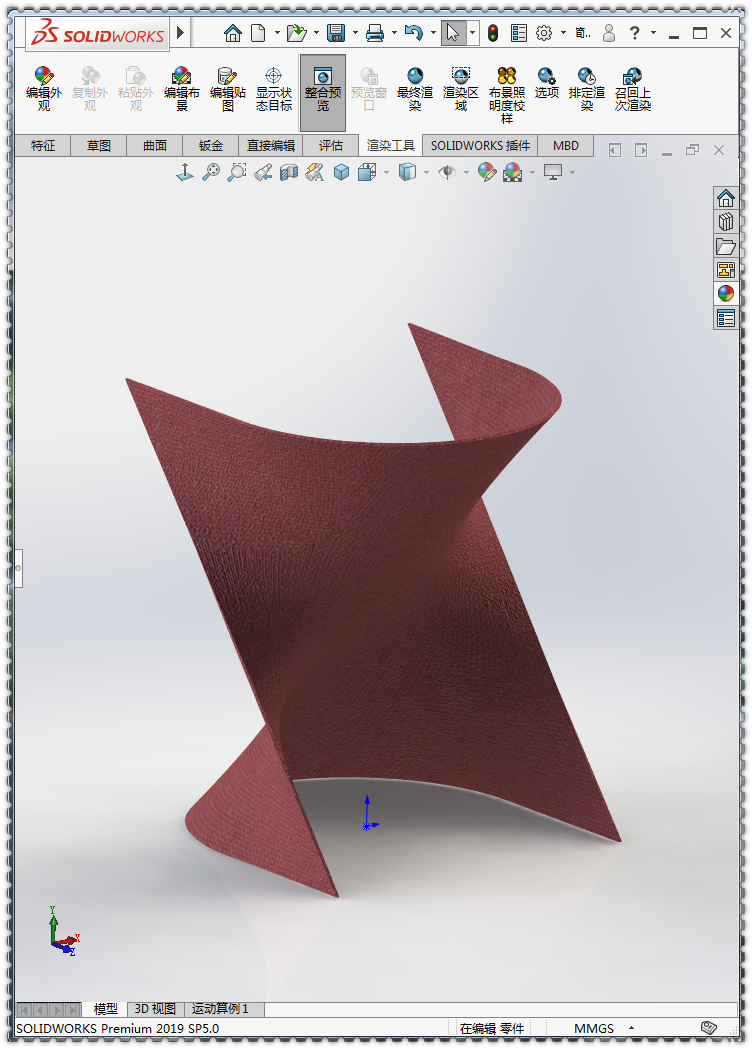
Task: Click the Edit Appearance (编辑外观) icon
Action: 43,89
